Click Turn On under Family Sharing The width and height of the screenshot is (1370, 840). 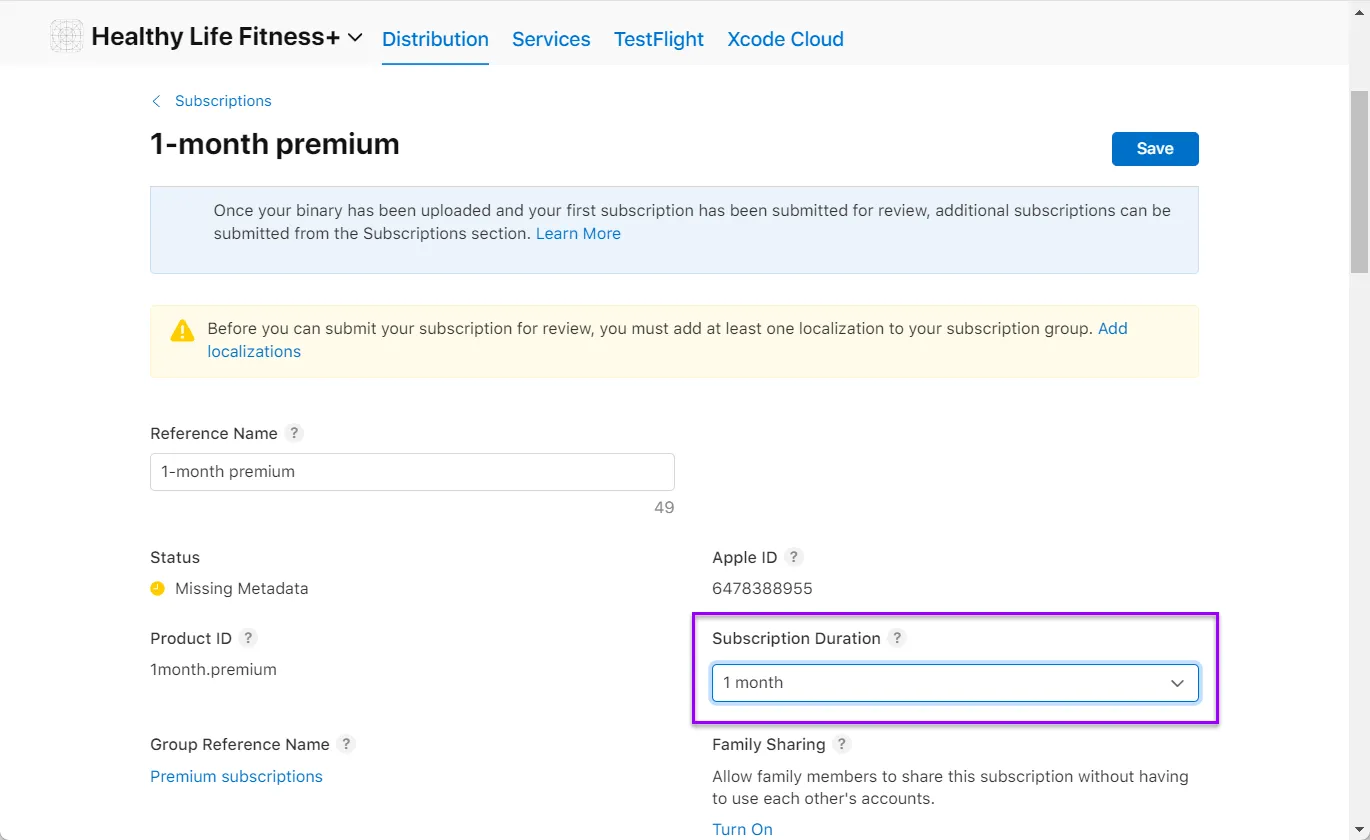click(x=742, y=828)
